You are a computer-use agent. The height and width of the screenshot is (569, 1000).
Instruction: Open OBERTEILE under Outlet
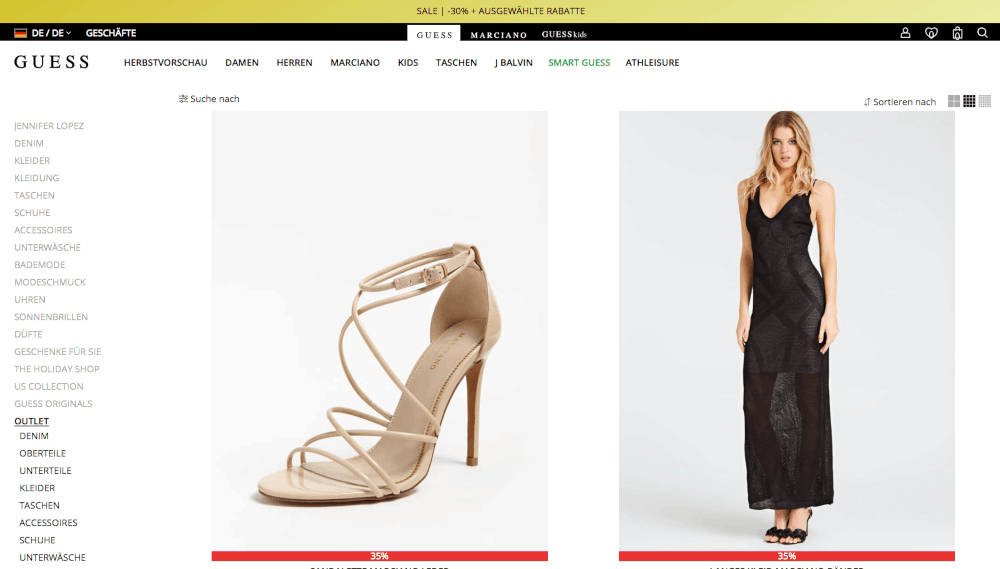click(43, 454)
